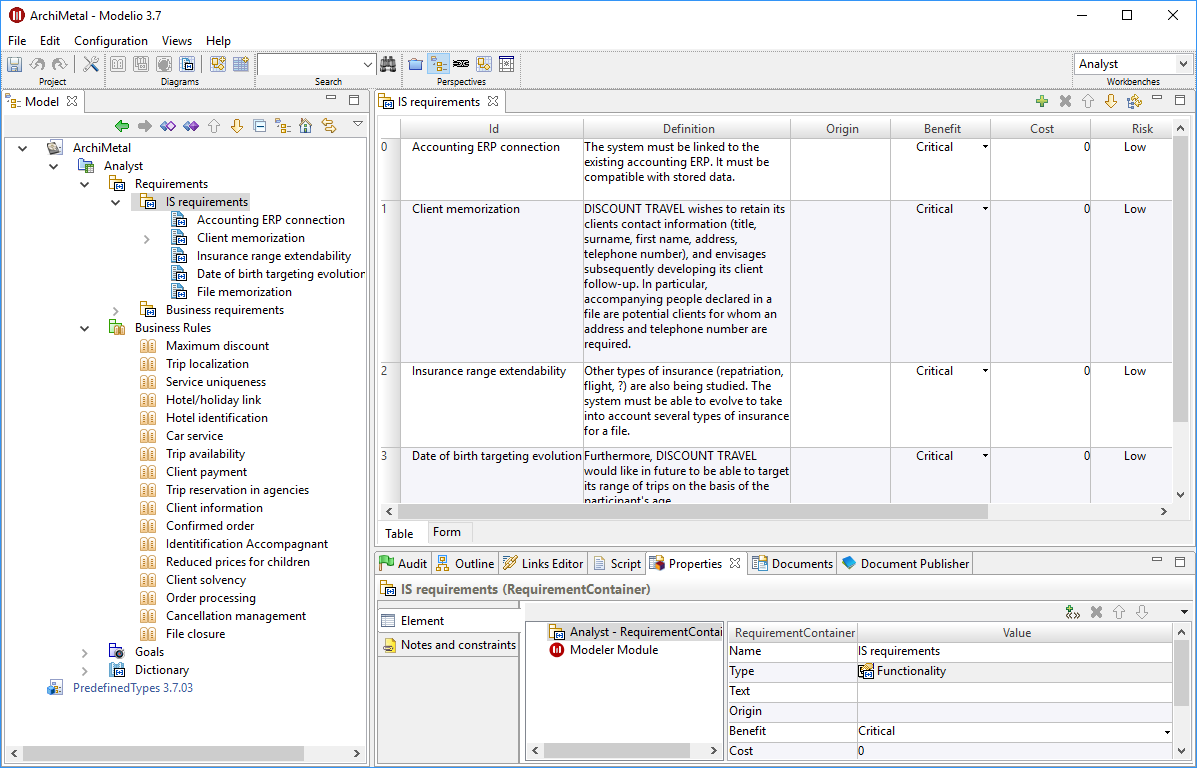Open the Links Editor tab
This screenshot has width=1197, height=768.
[x=543, y=563]
